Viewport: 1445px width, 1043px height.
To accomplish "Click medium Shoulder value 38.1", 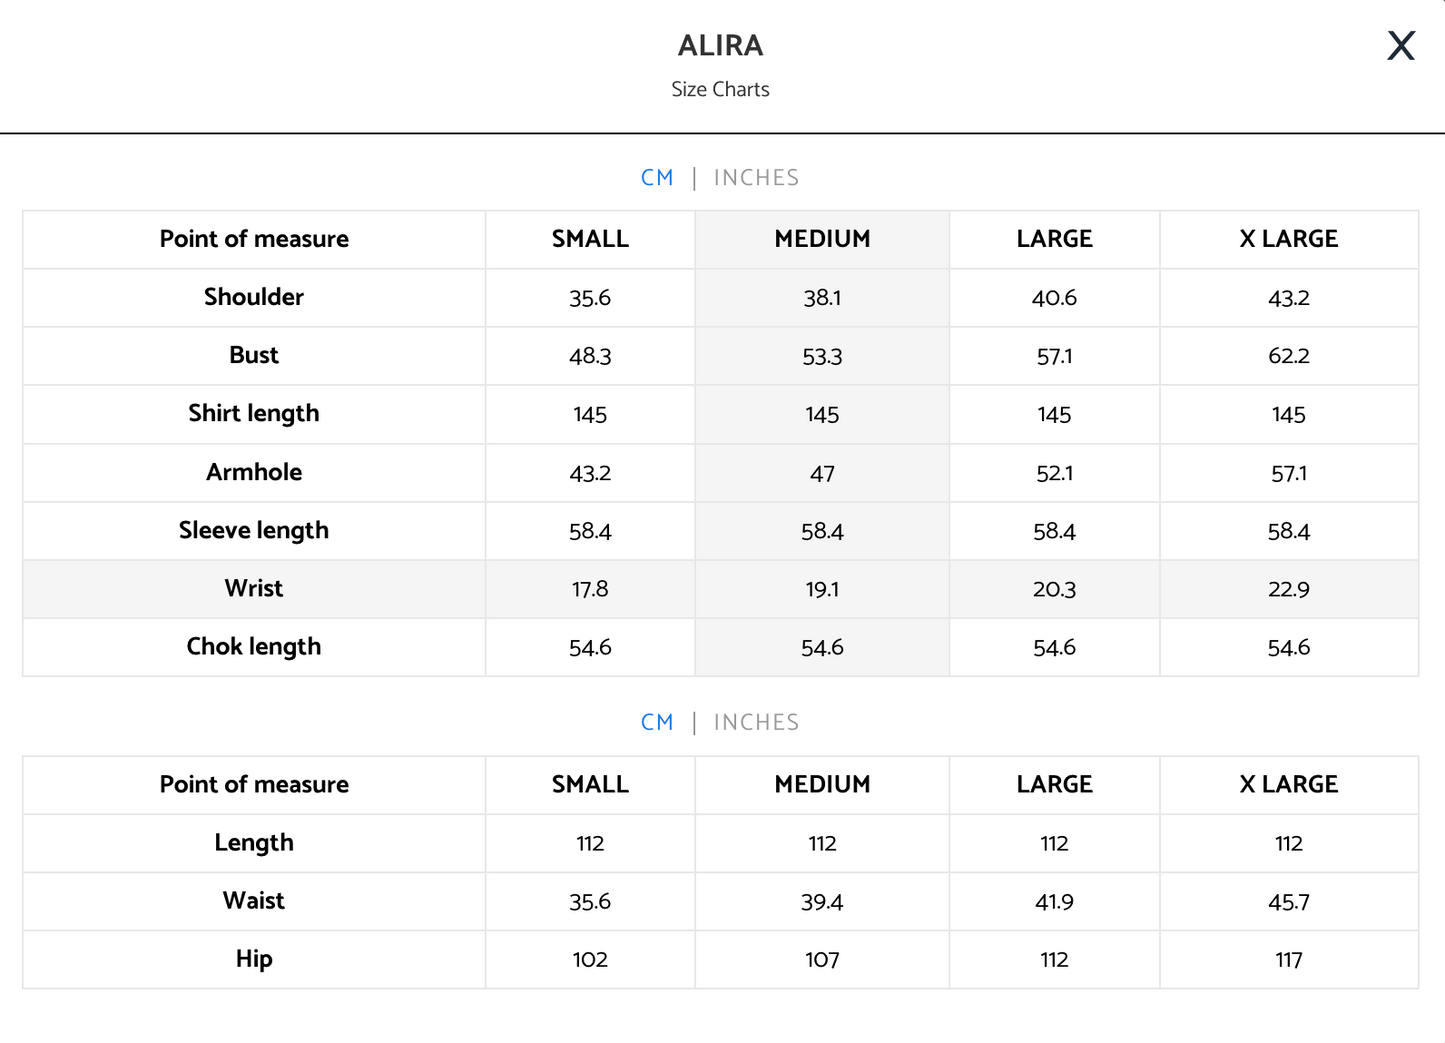I will (x=822, y=298).
